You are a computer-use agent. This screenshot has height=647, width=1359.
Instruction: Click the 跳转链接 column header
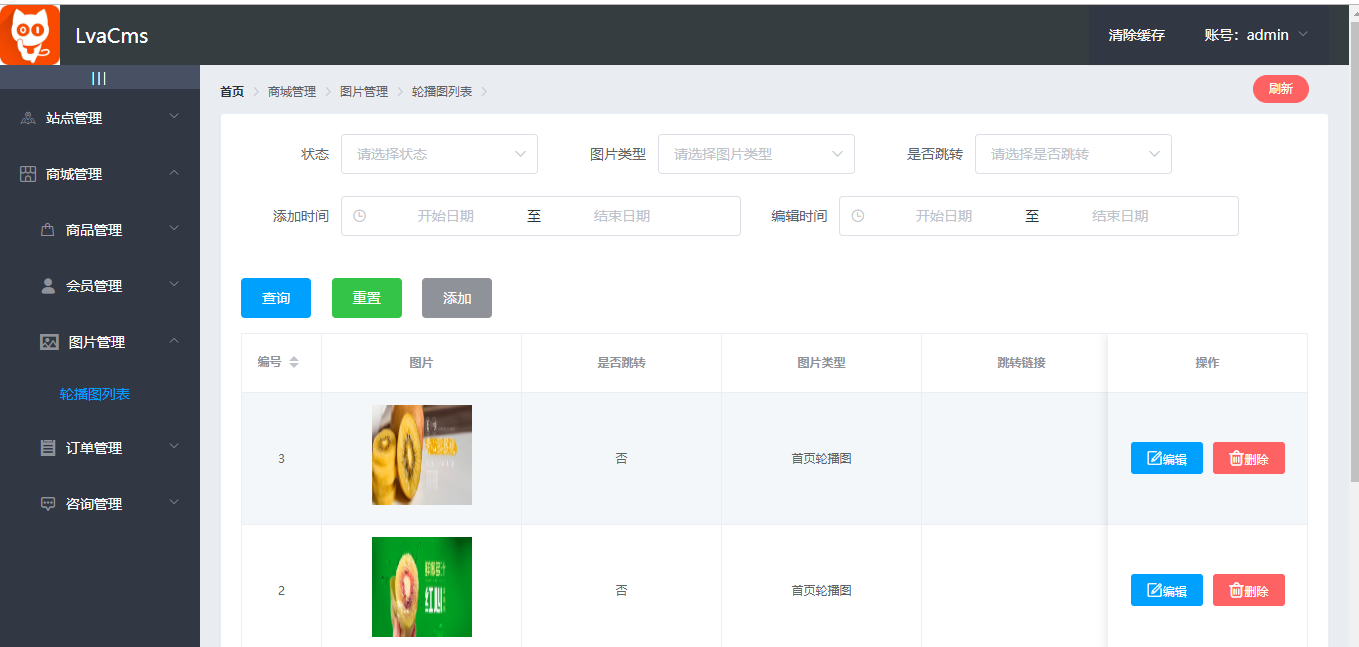point(1014,363)
